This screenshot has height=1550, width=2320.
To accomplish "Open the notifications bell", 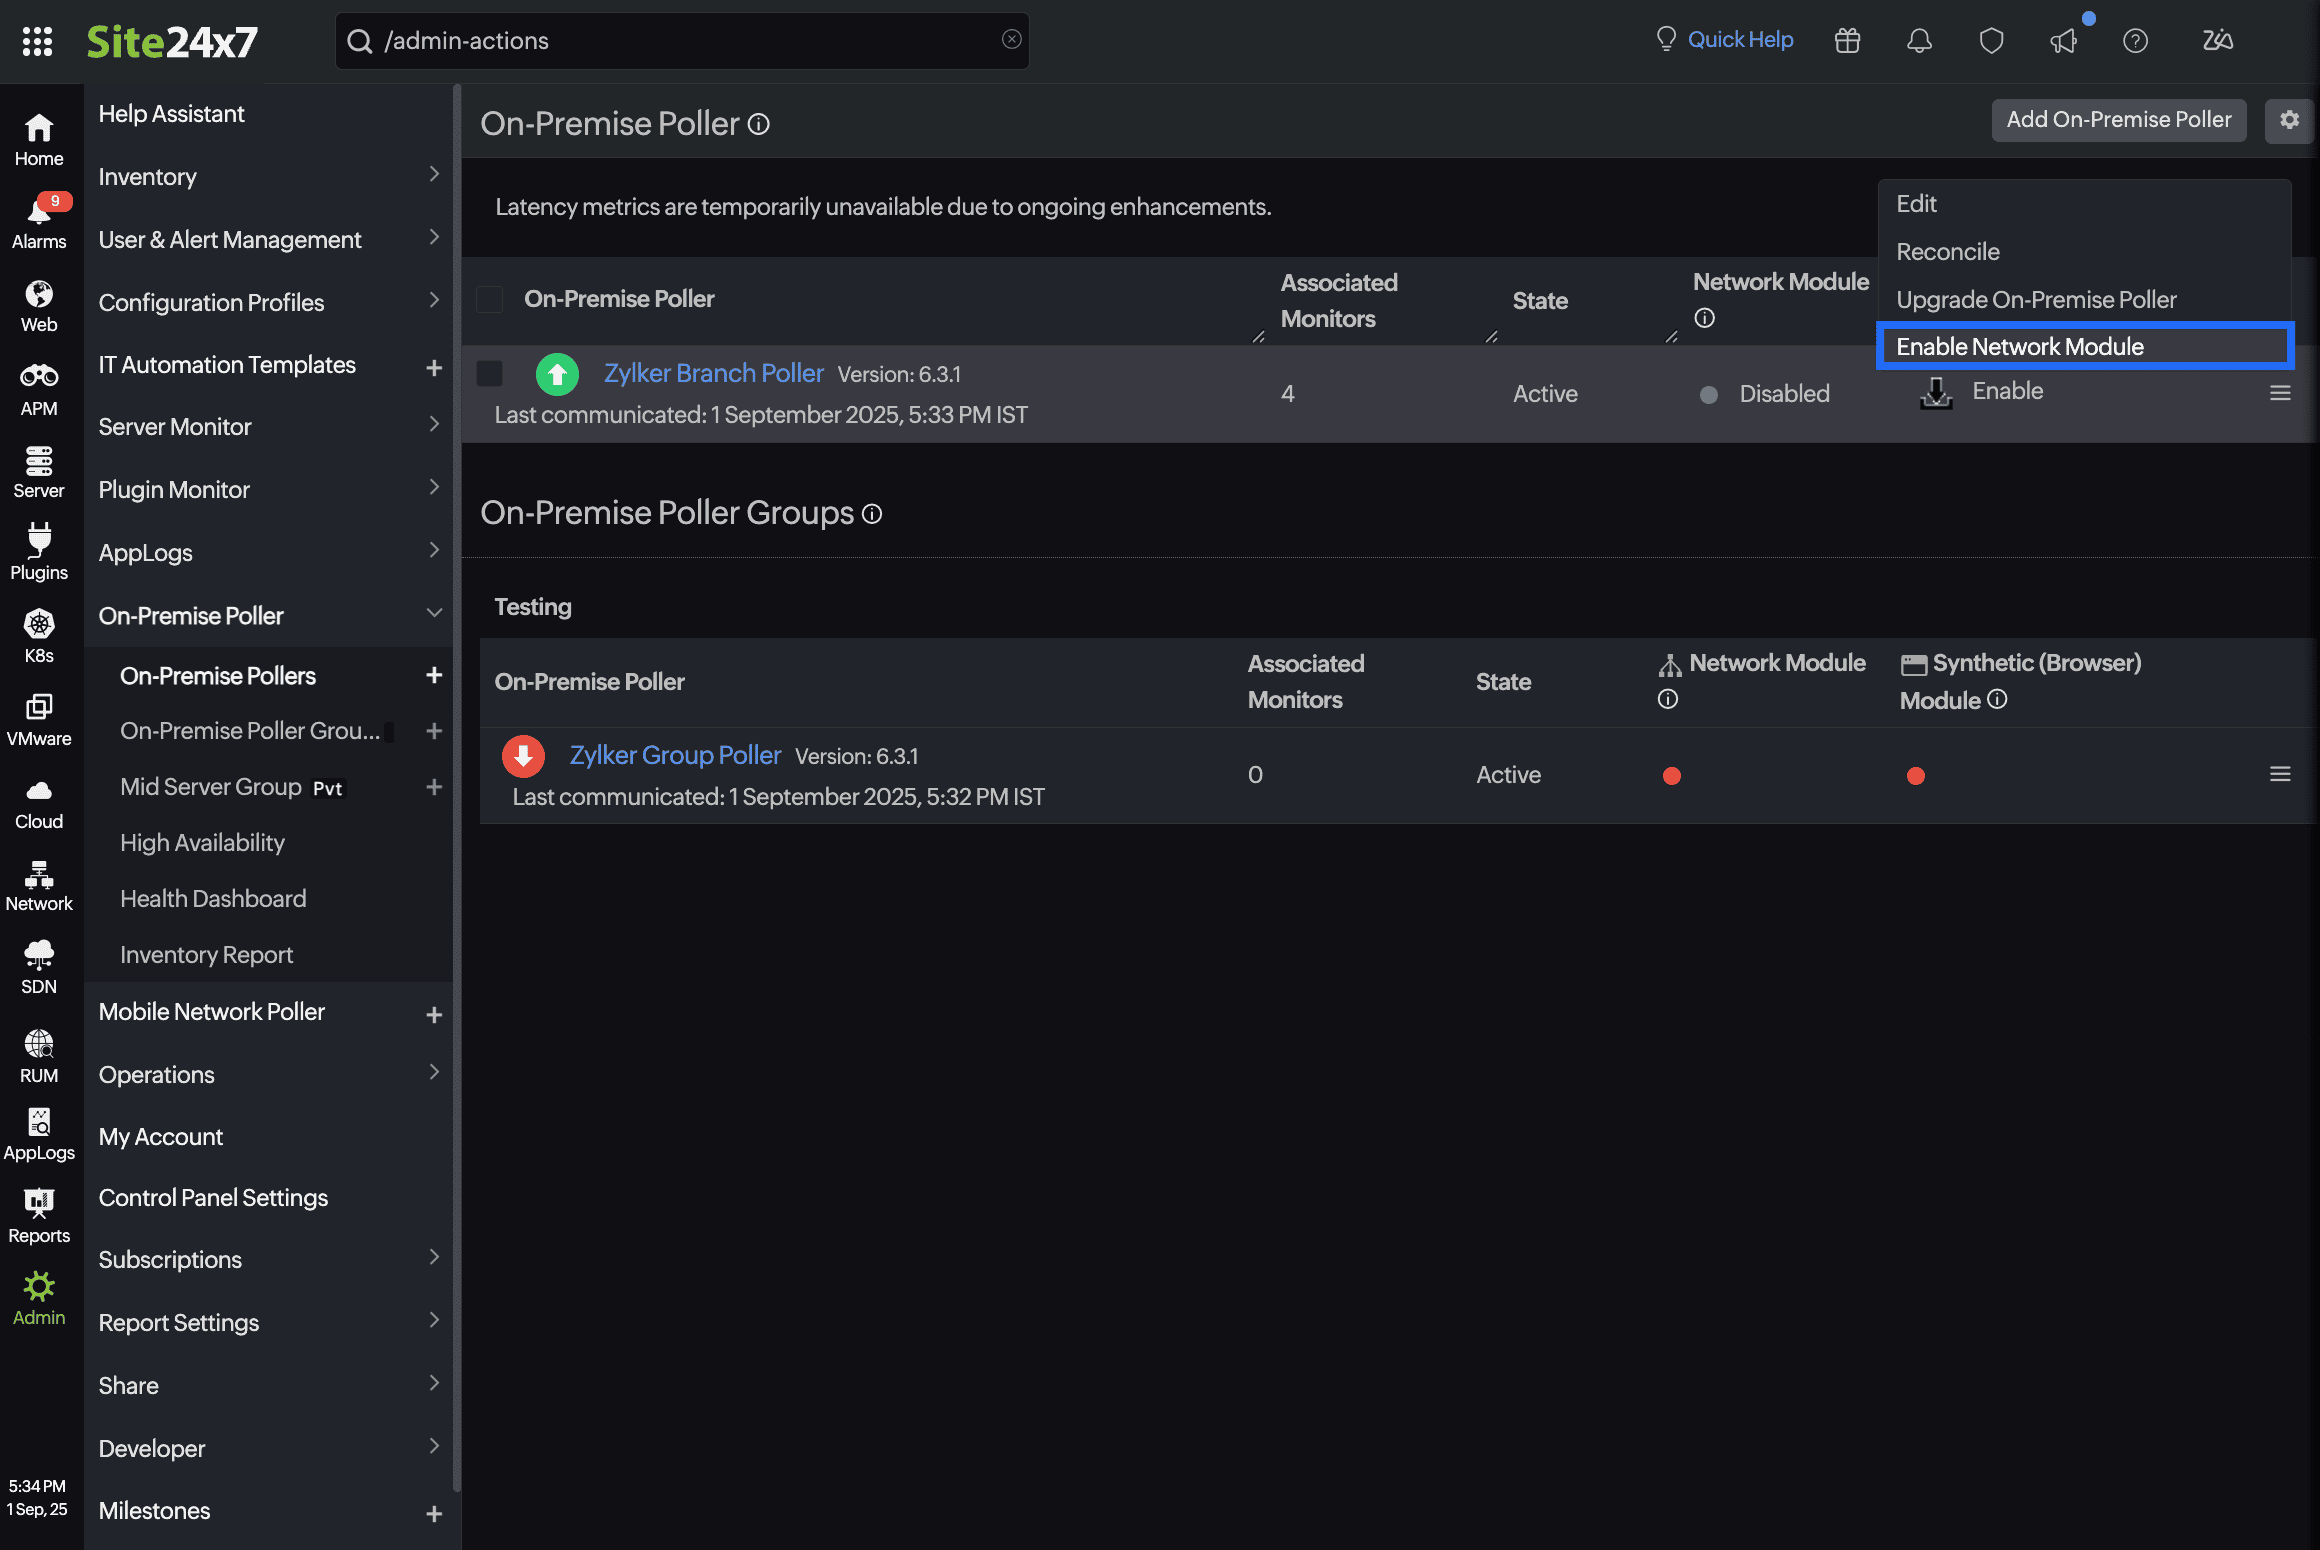I will coord(1919,40).
